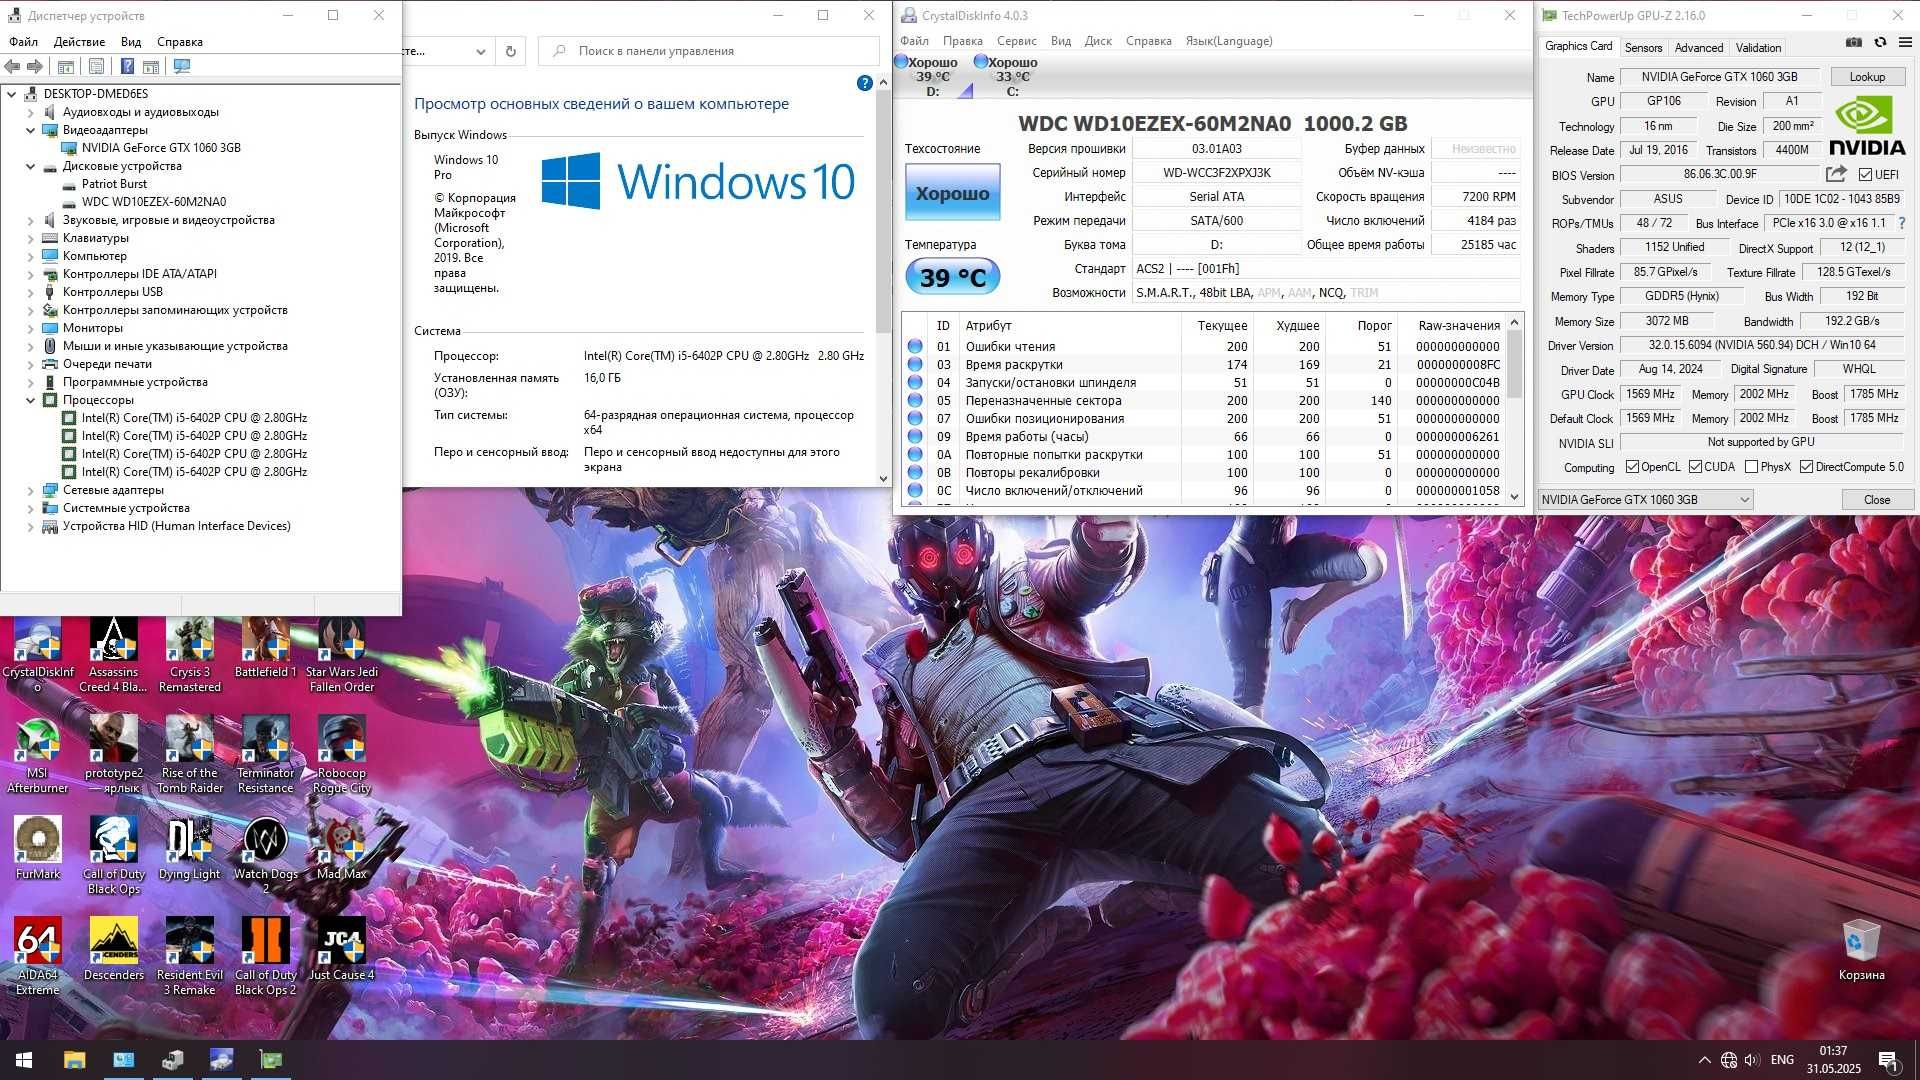Screen dimensions: 1920x1080
Task: Click the volume icon in system tray
Action: tap(1751, 1060)
